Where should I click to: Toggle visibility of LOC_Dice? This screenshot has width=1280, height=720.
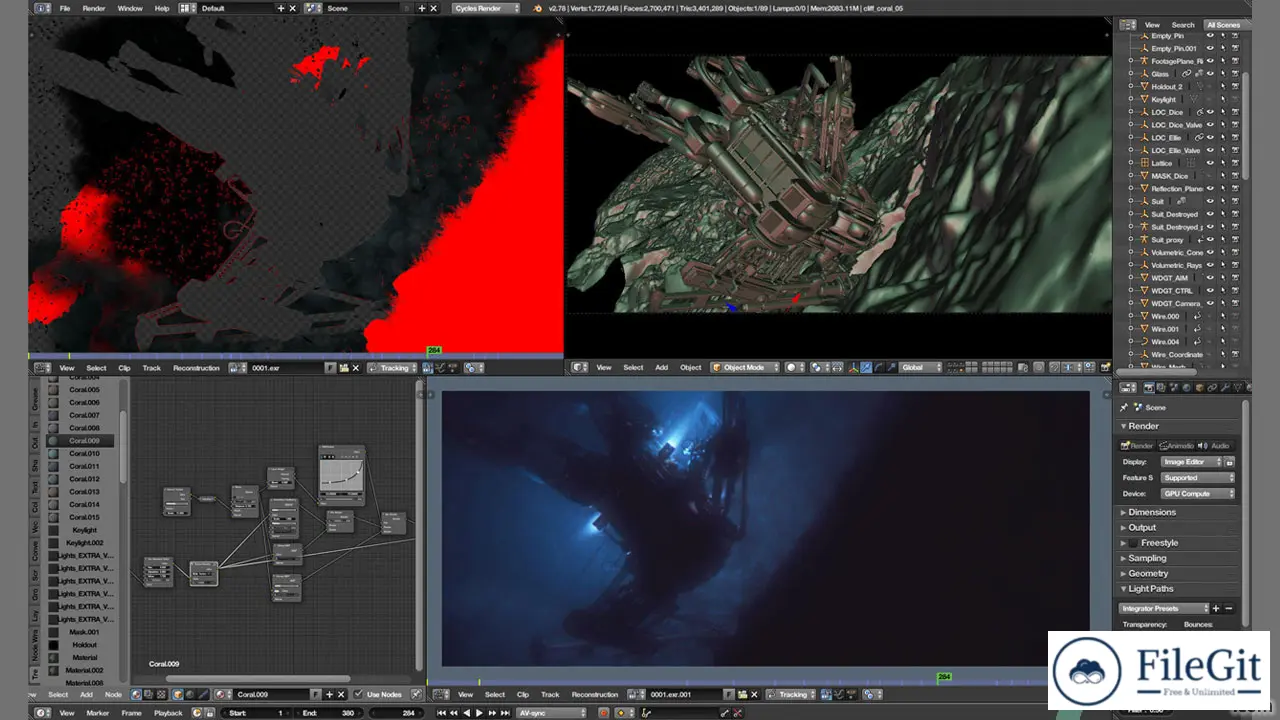point(1209,112)
